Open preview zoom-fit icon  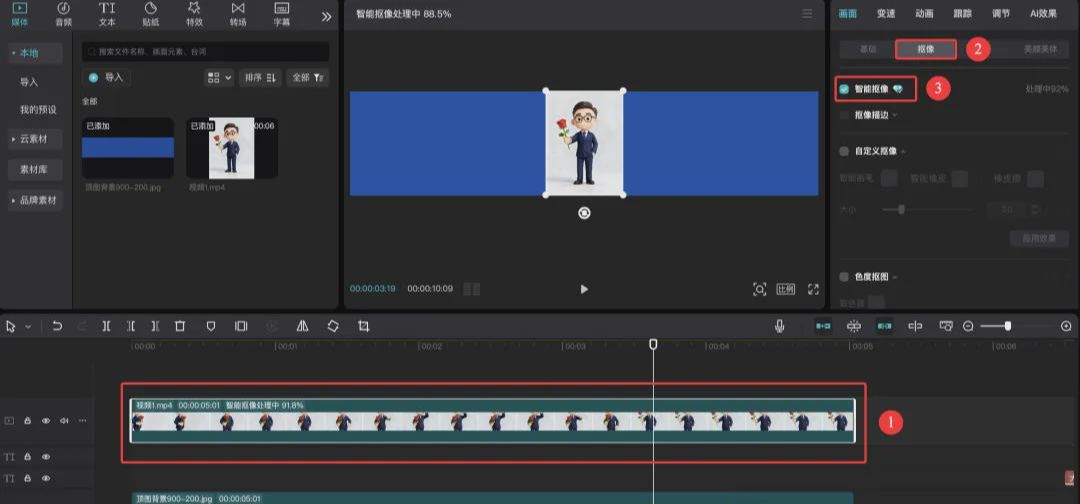(760, 289)
